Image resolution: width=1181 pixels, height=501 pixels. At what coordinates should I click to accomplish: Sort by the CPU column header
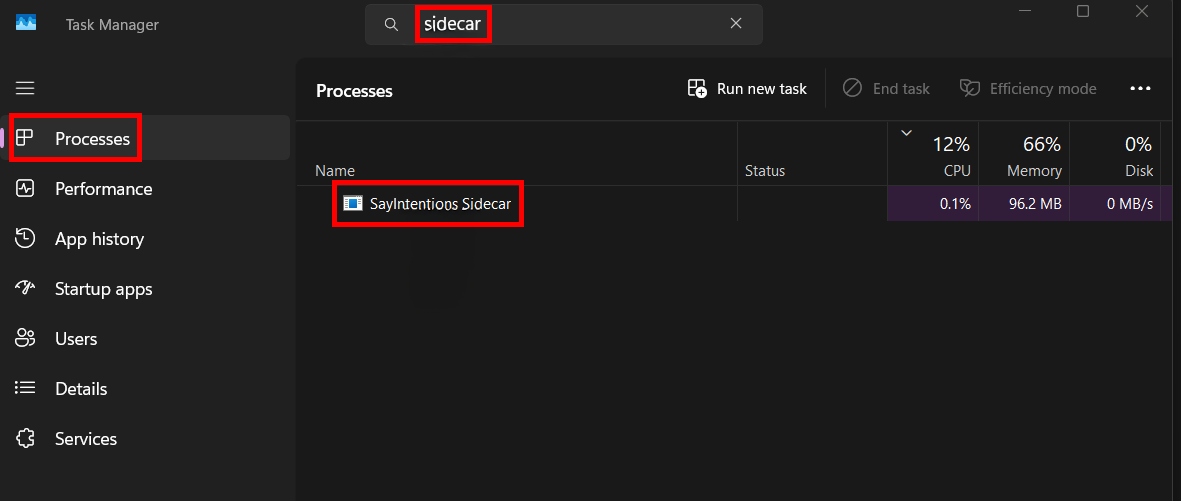tap(932, 154)
